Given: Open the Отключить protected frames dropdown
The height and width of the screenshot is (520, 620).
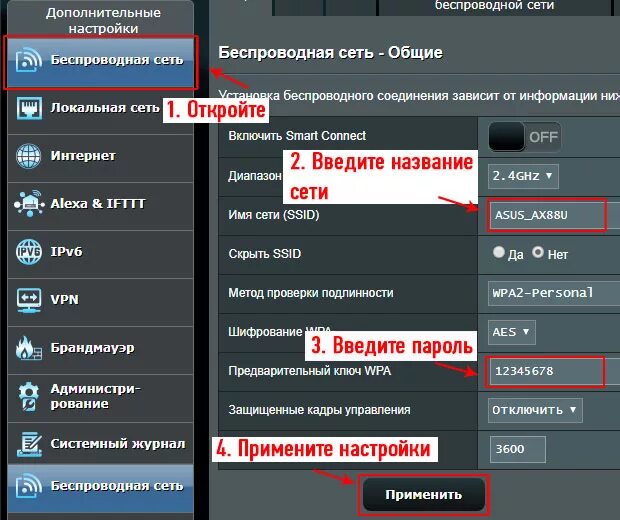Looking at the screenshot, I should pyautogui.click(x=535, y=410).
